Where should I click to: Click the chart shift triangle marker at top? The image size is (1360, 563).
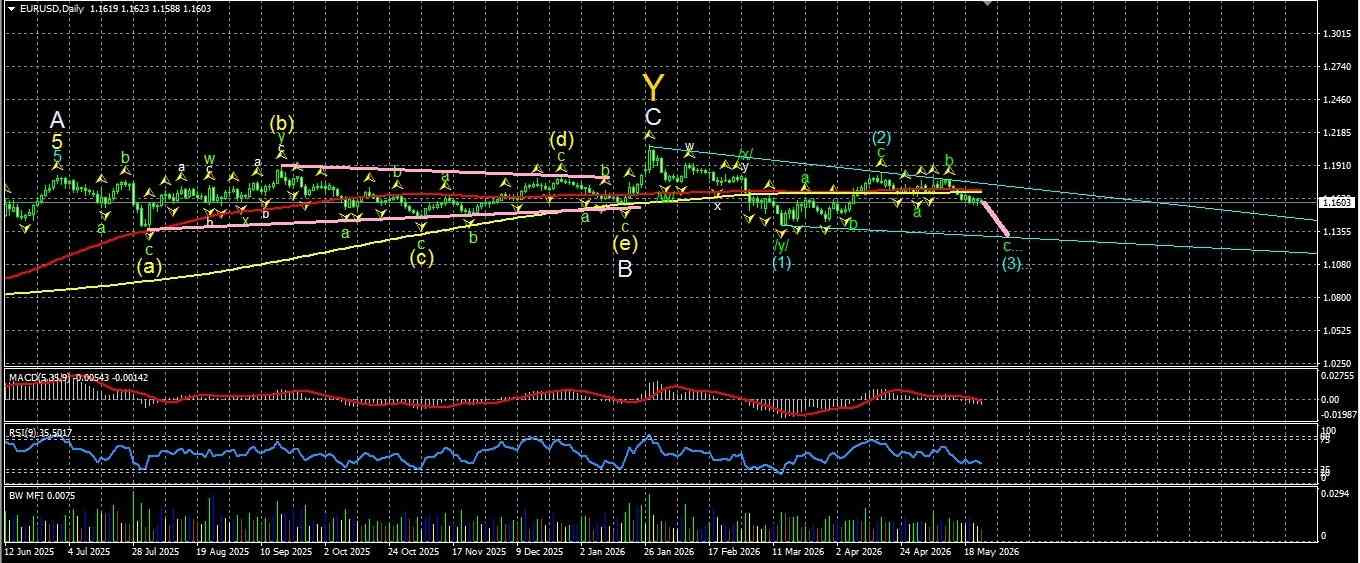(989, 3)
